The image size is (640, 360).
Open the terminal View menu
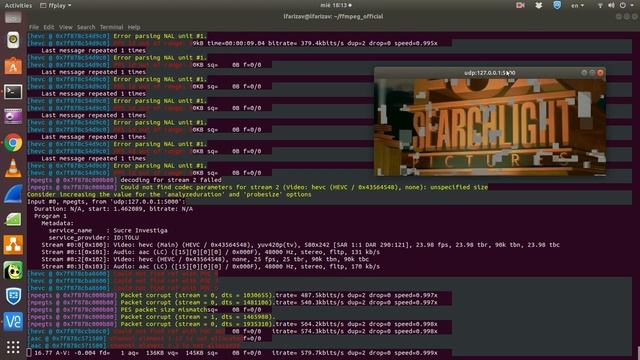tap(65, 27)
